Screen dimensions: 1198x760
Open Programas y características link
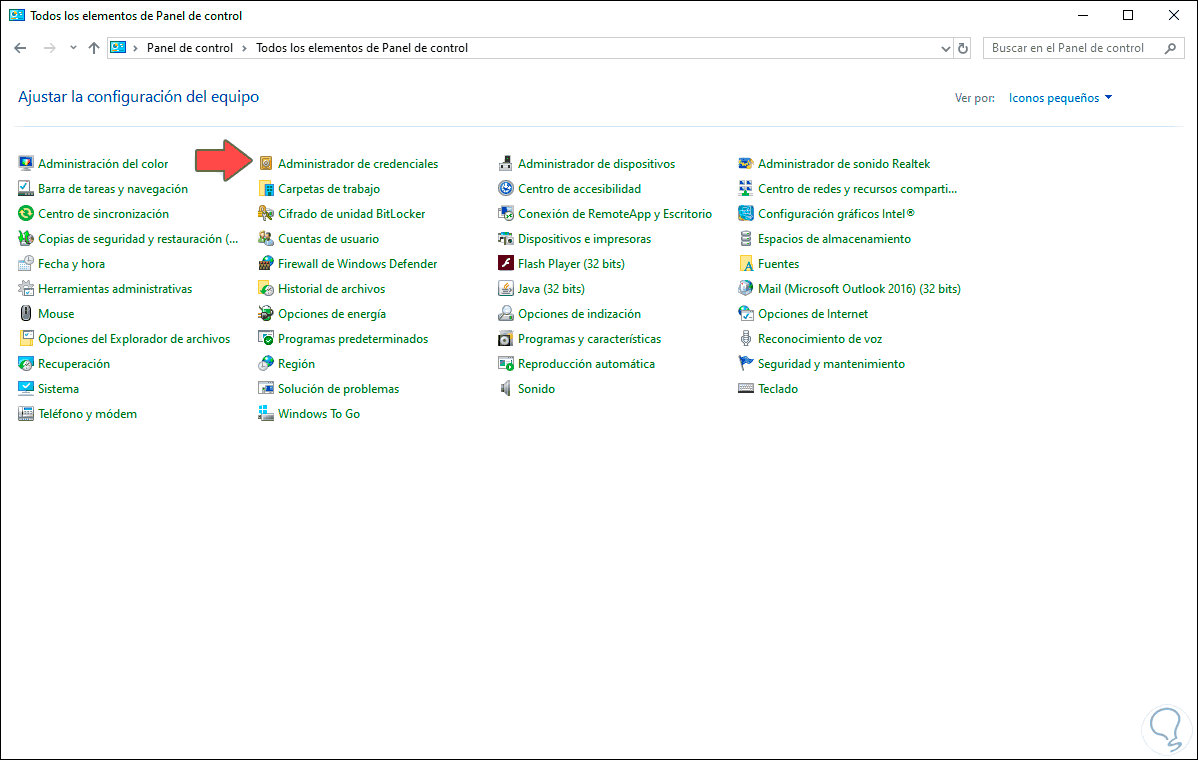[590, 339]
